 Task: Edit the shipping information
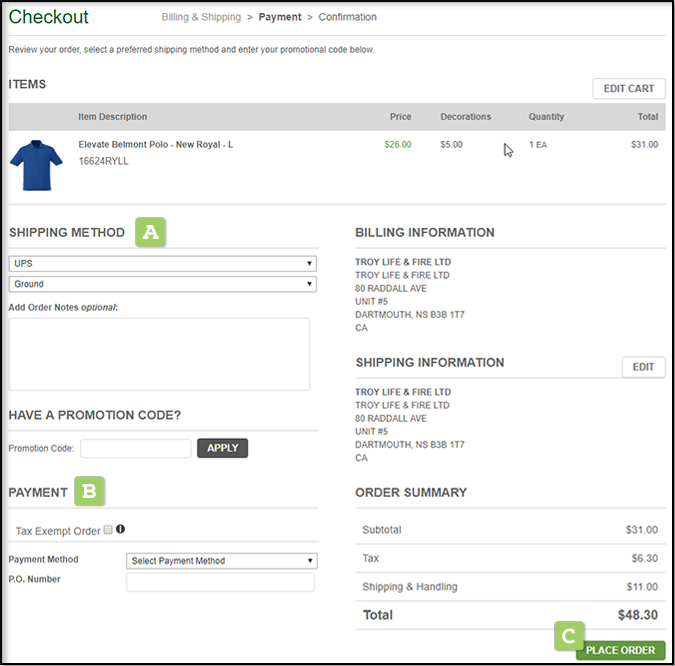pos(643,367)
